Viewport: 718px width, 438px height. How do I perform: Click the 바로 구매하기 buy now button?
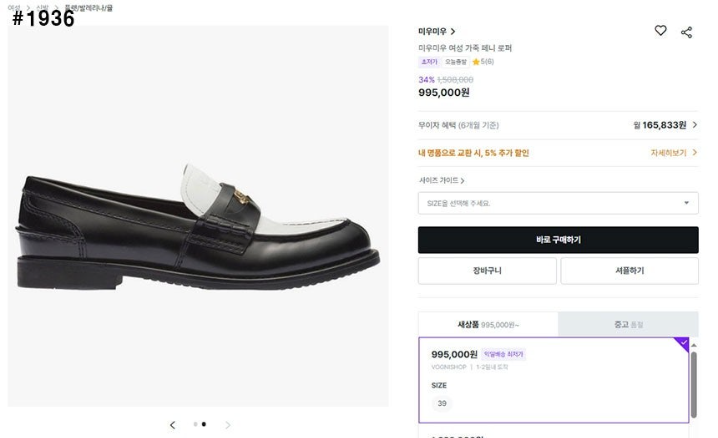(x=558, y=240)
